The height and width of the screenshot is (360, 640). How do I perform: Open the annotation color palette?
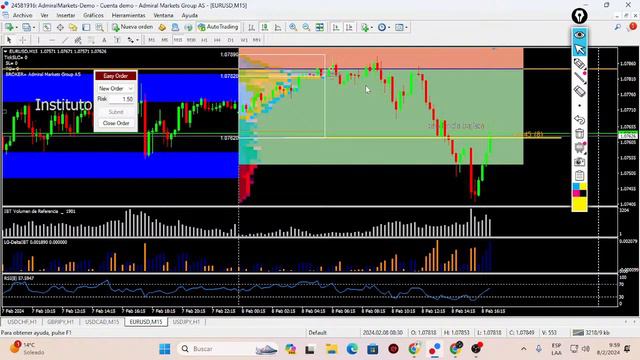click(579, 190)
